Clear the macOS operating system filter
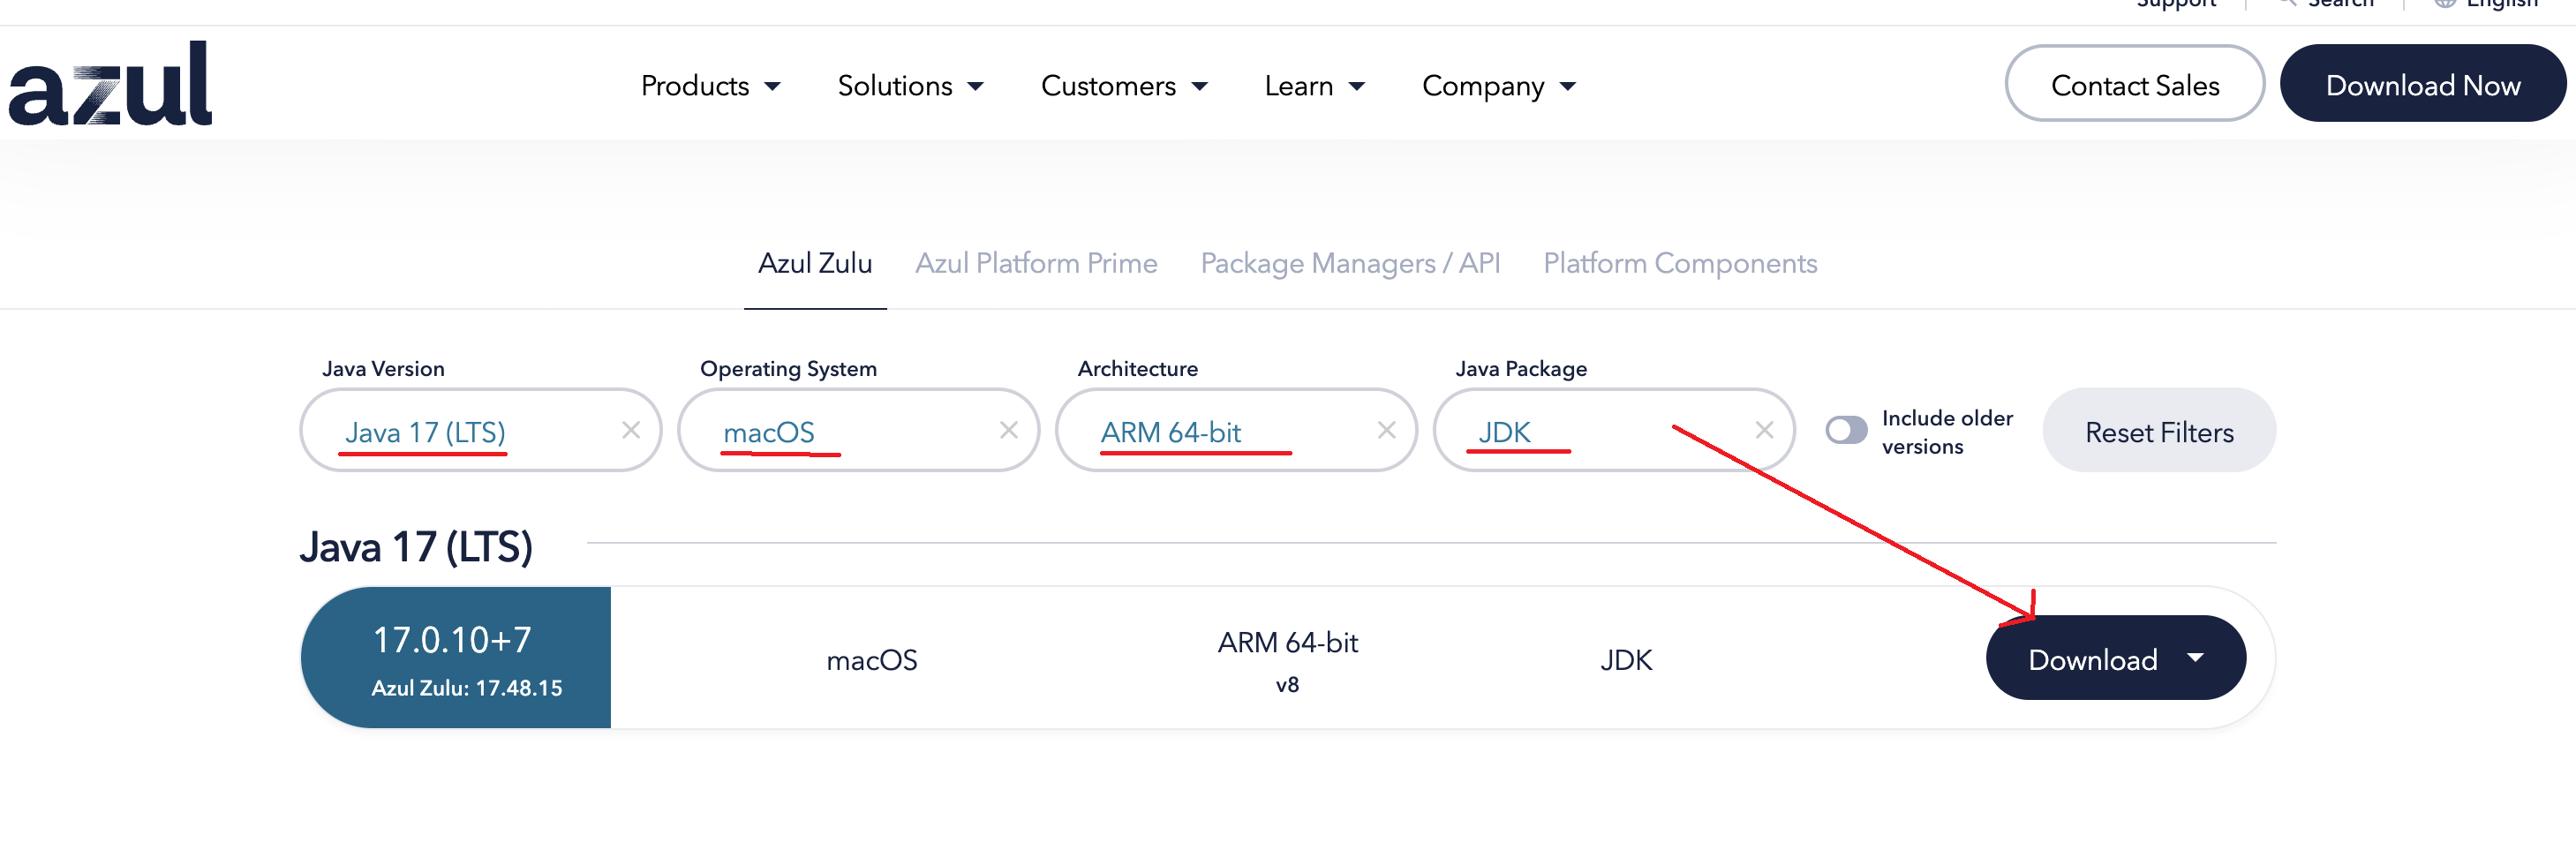This screenshot has width=2576, height=865. [1009, 430]
